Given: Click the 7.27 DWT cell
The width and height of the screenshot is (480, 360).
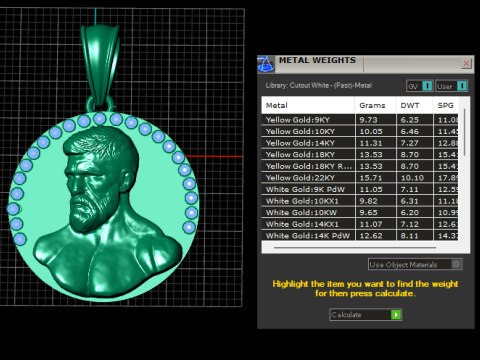Looking at the screenshot, I should click(x=415, y=143).
